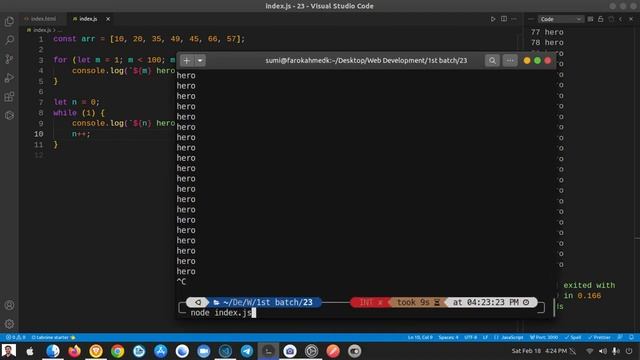Open notifications bell in status bar
The image size is (640, 360).
click(x=631, y=338)
